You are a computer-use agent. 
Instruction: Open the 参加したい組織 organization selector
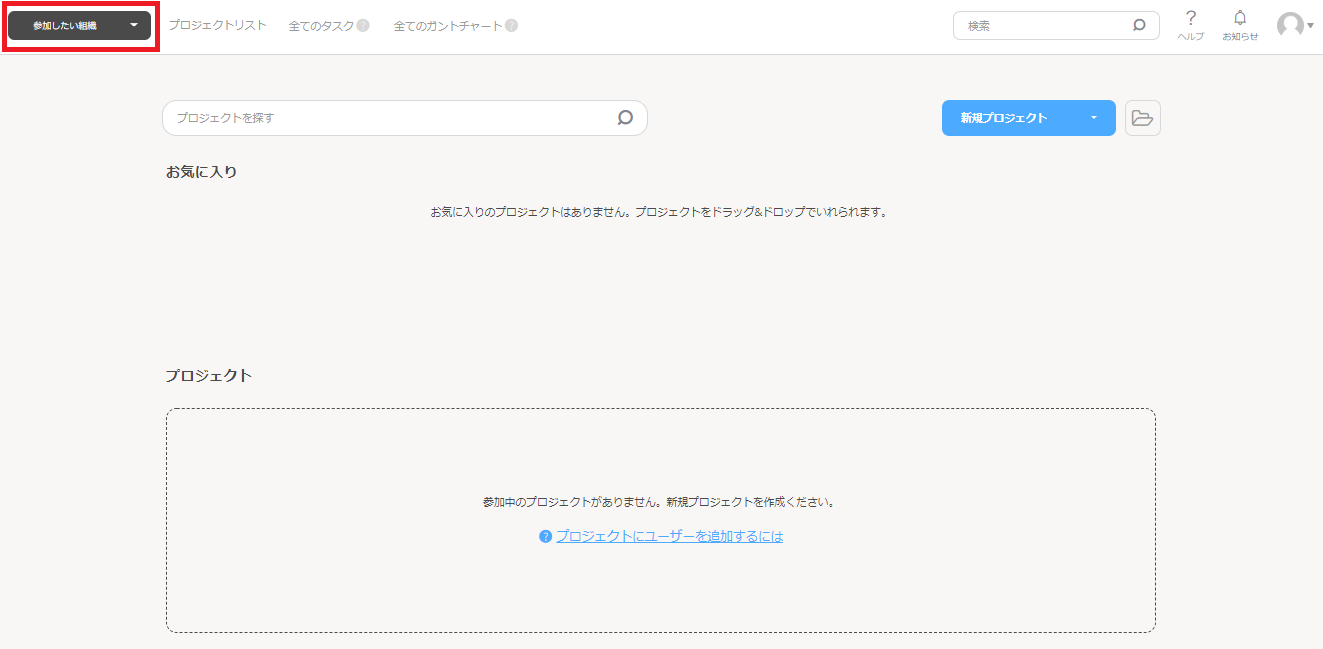79,25
